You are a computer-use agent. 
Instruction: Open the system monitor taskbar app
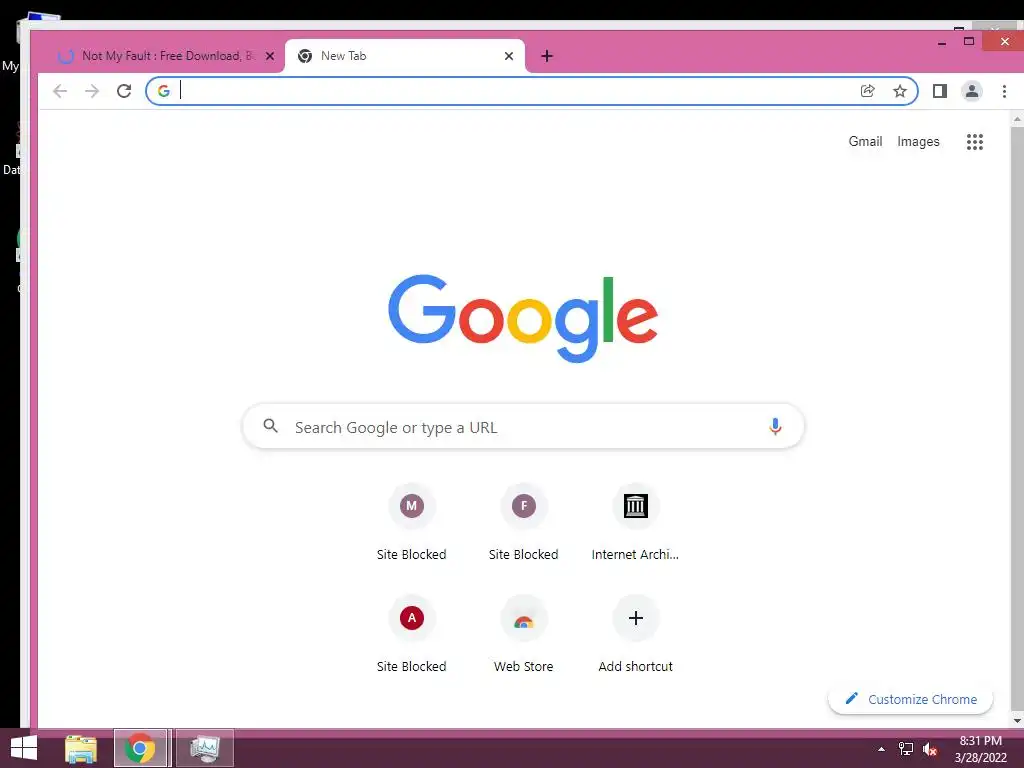coord(204,748)
